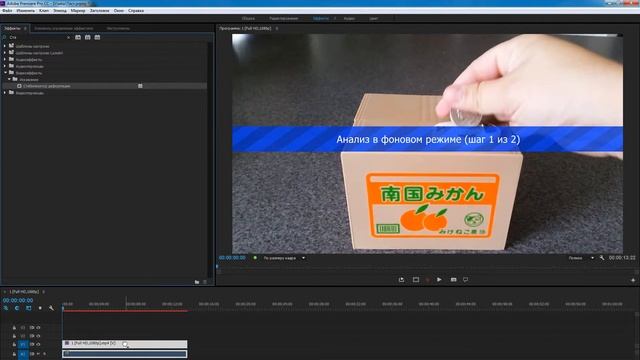Toggle lock on track V3
Viewport: 640px width, 360px height.
14,328
